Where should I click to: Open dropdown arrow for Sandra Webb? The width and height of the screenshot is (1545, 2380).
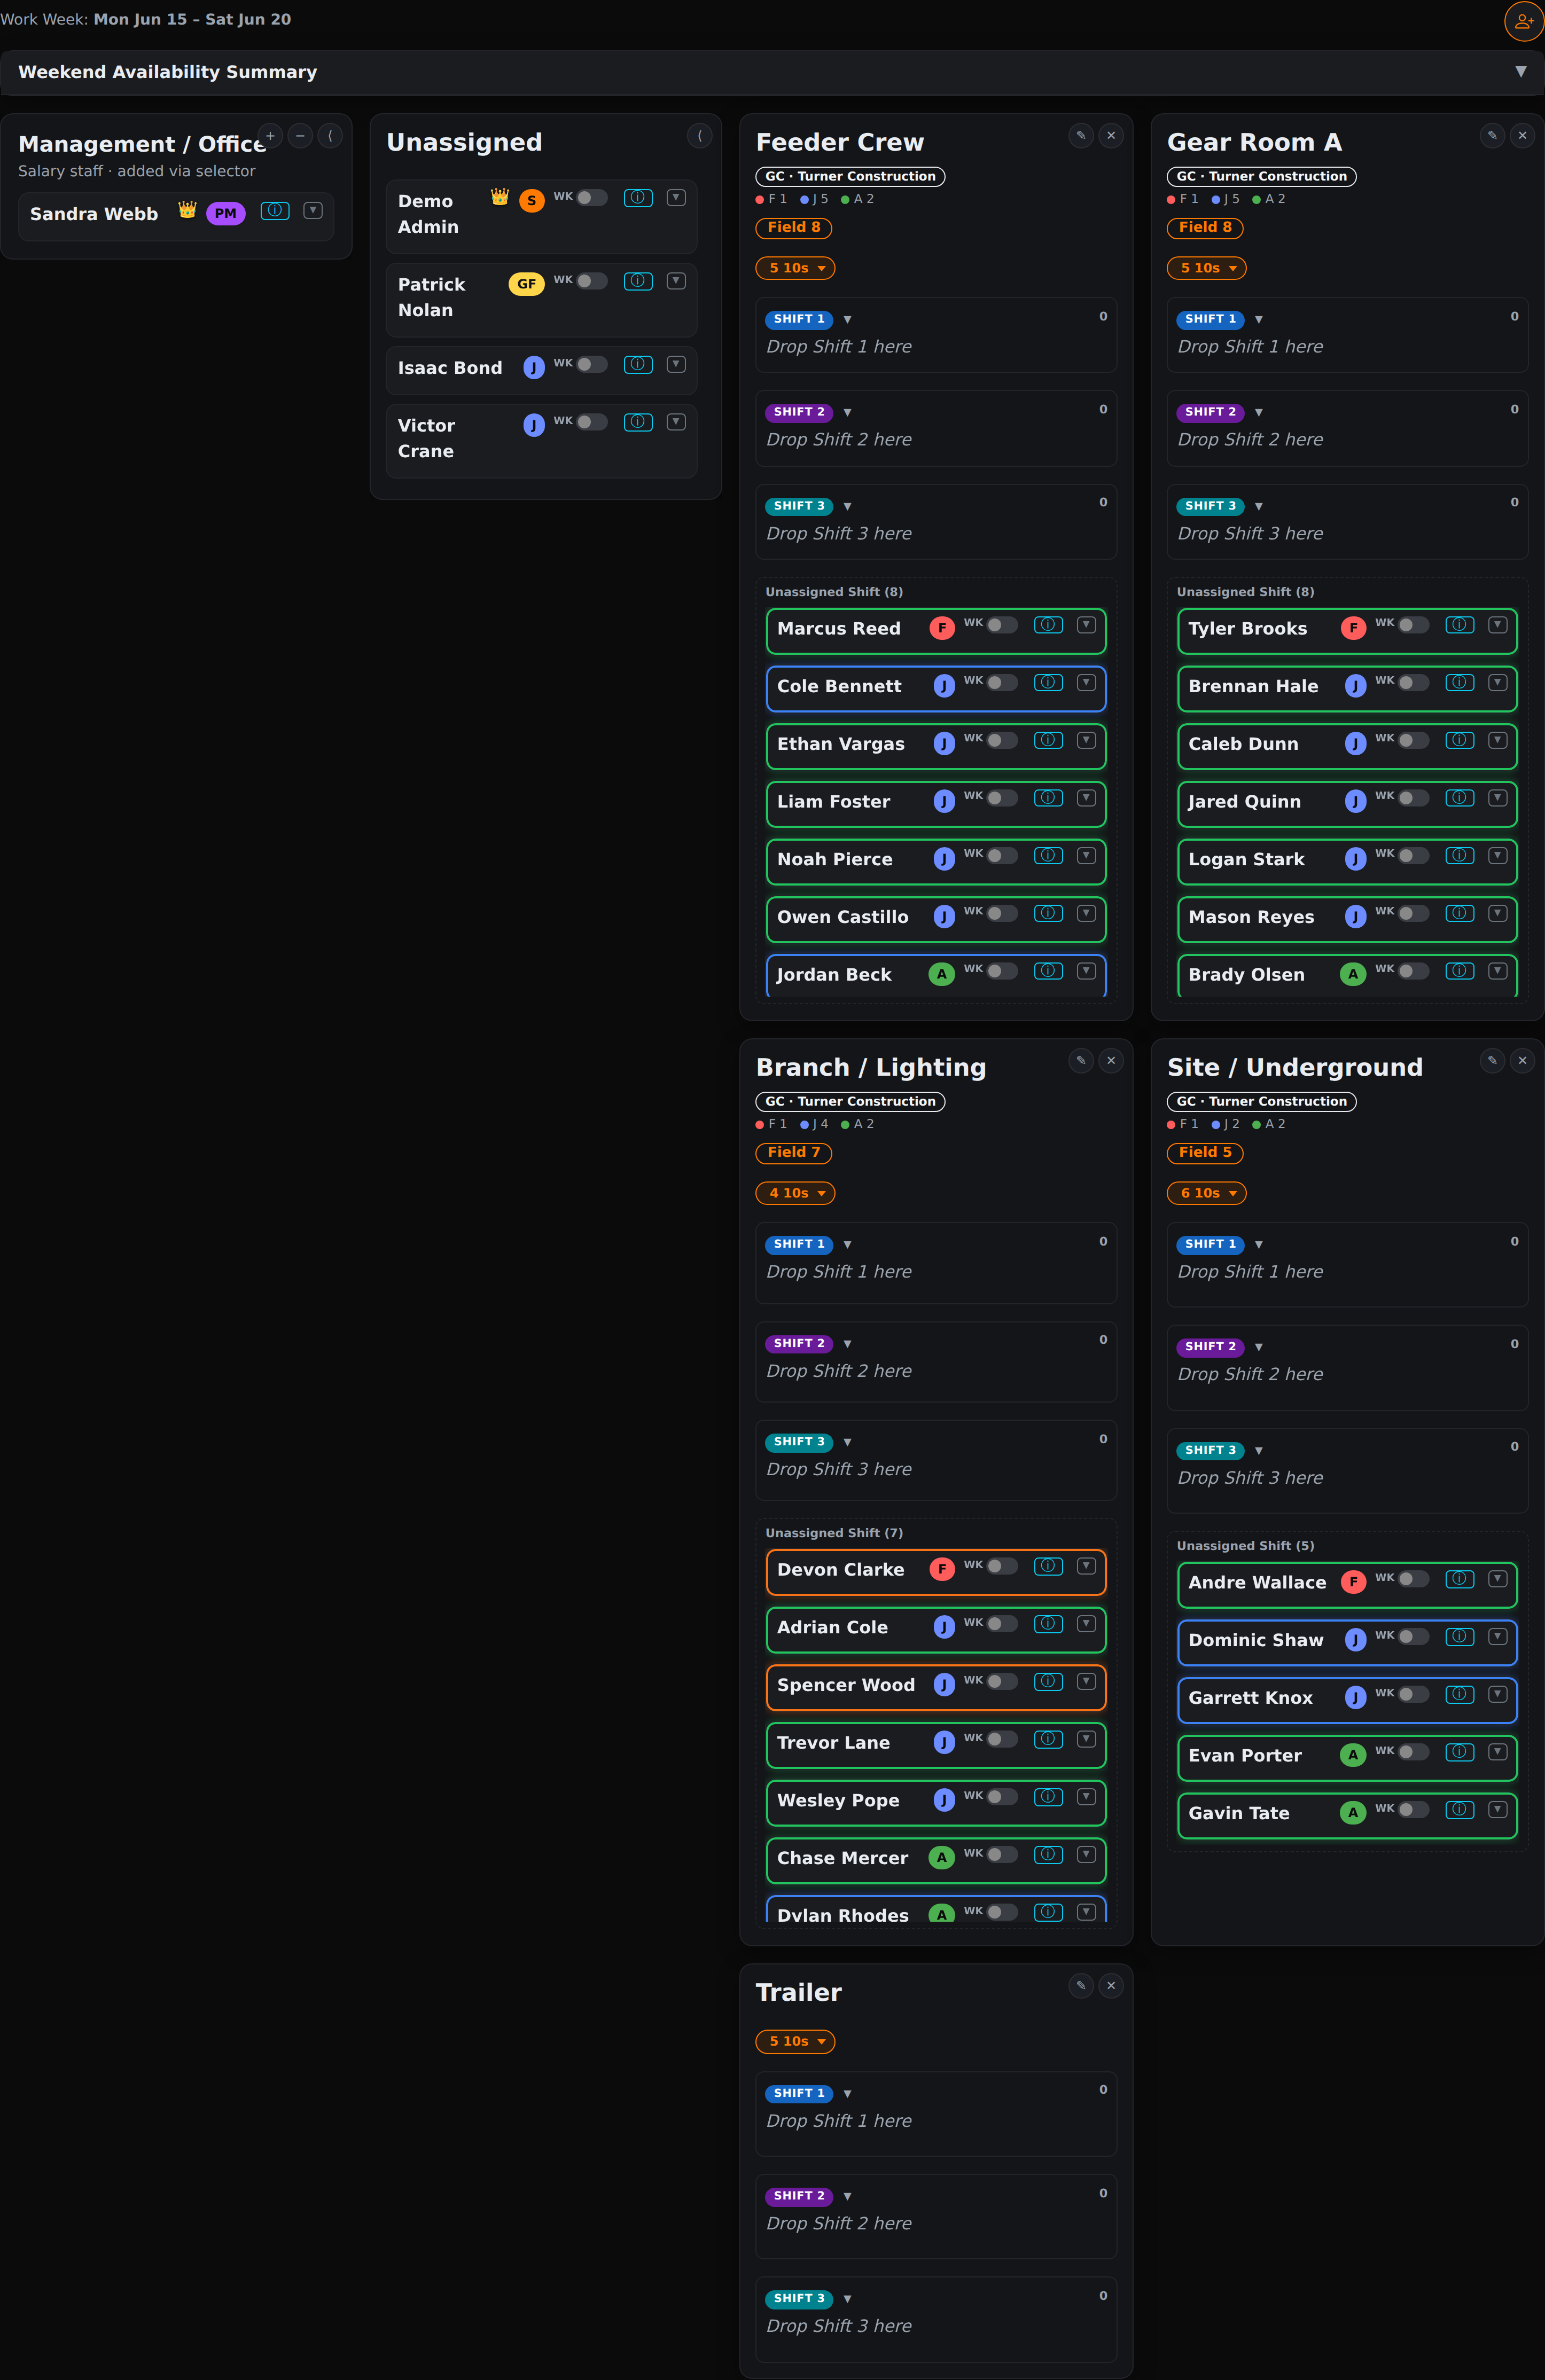tap(313, 211)
